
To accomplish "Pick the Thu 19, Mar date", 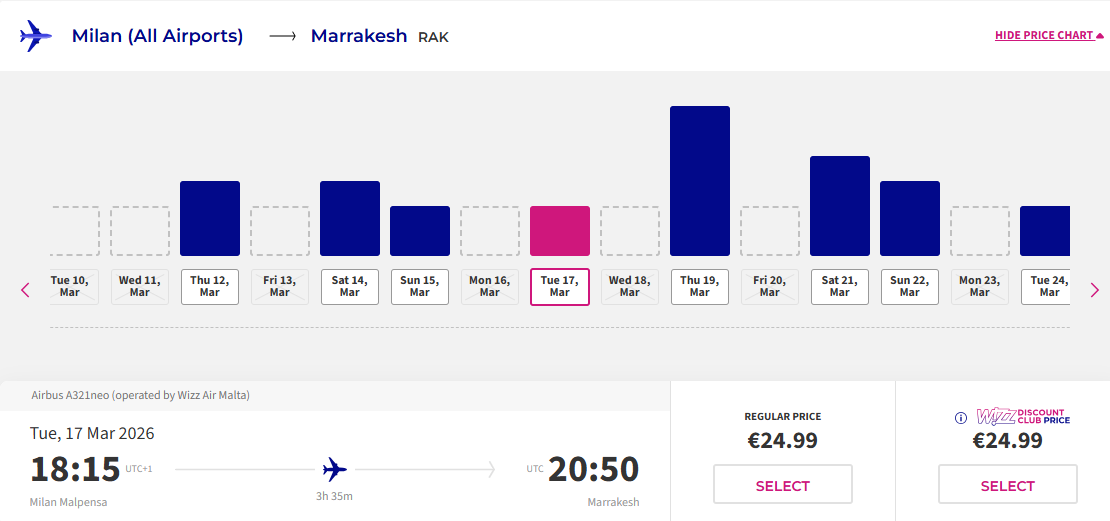I will [x=700, y=287].
